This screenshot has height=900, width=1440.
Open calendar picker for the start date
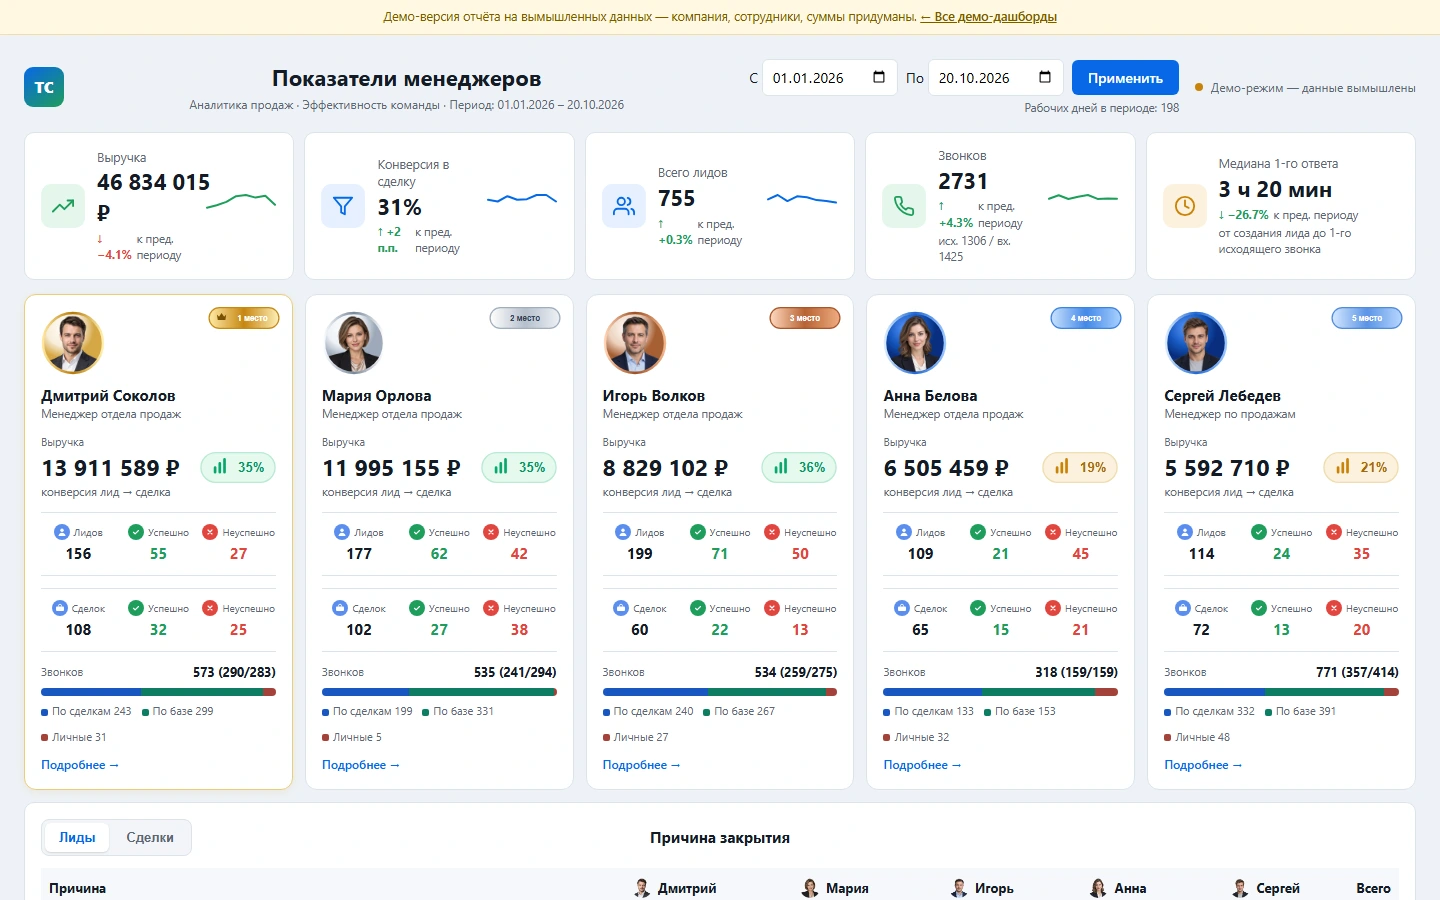tap(879, 77)
